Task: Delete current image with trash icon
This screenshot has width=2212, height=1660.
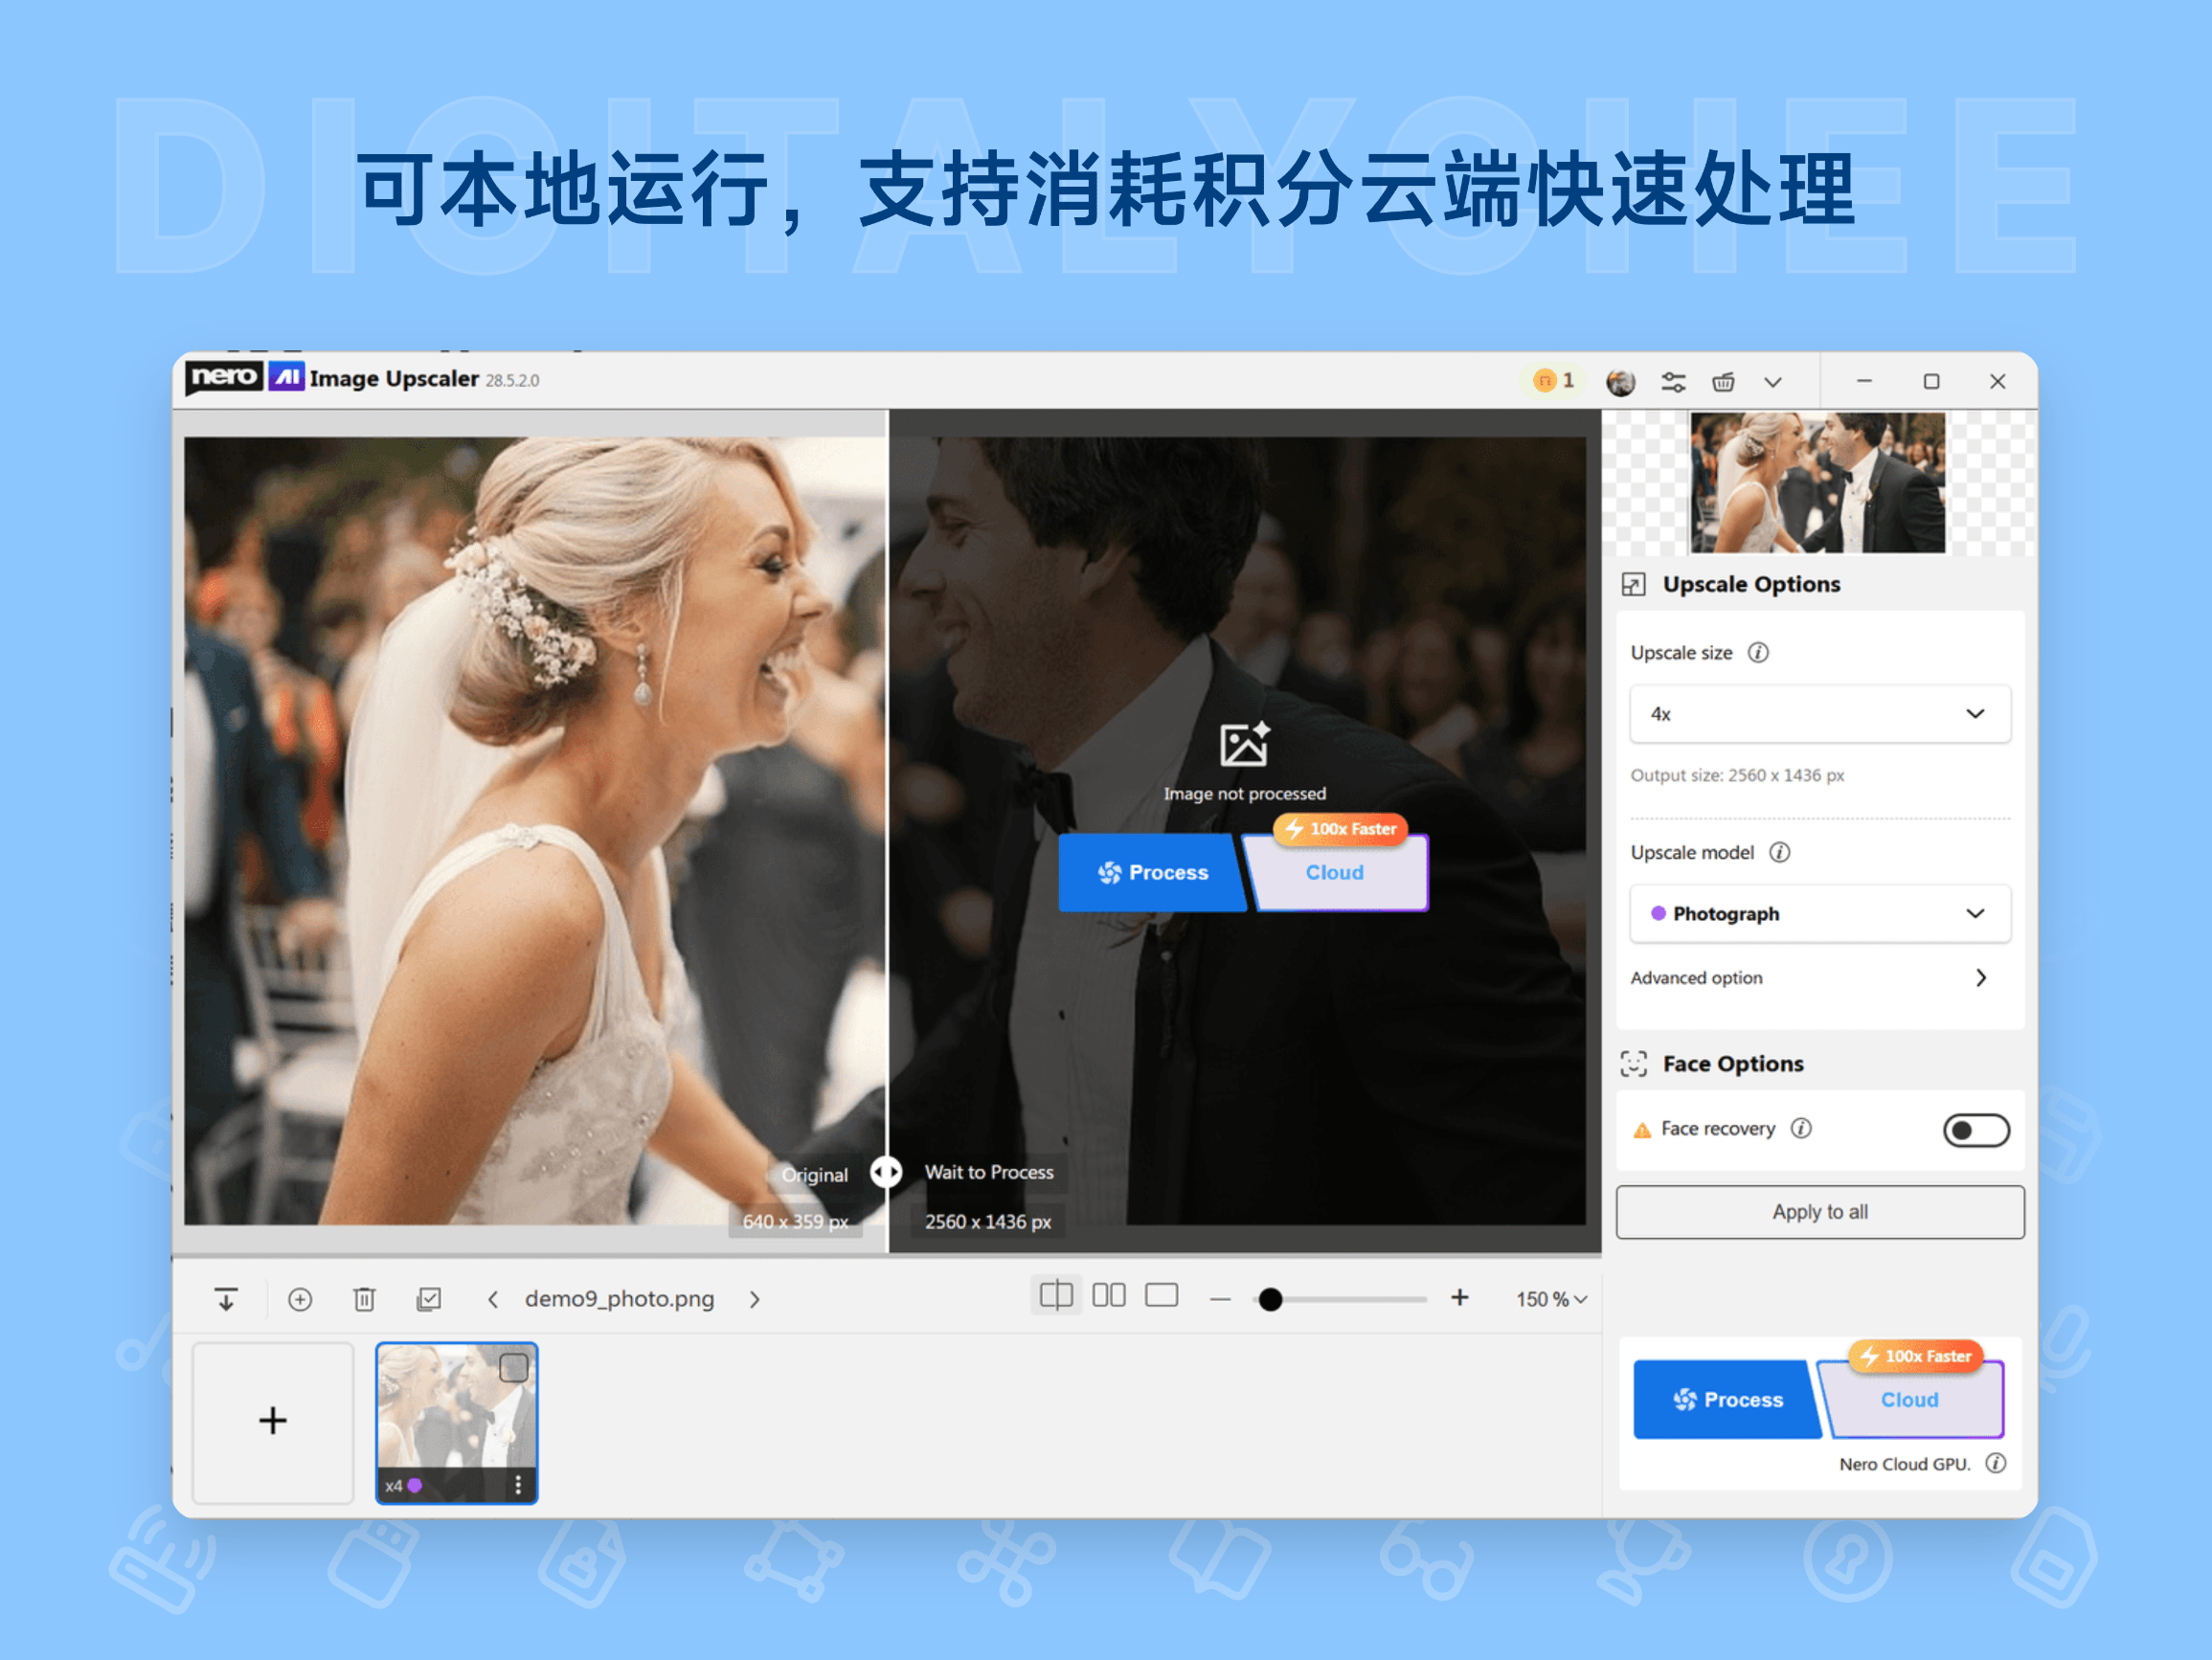Action: (364, 1298)
